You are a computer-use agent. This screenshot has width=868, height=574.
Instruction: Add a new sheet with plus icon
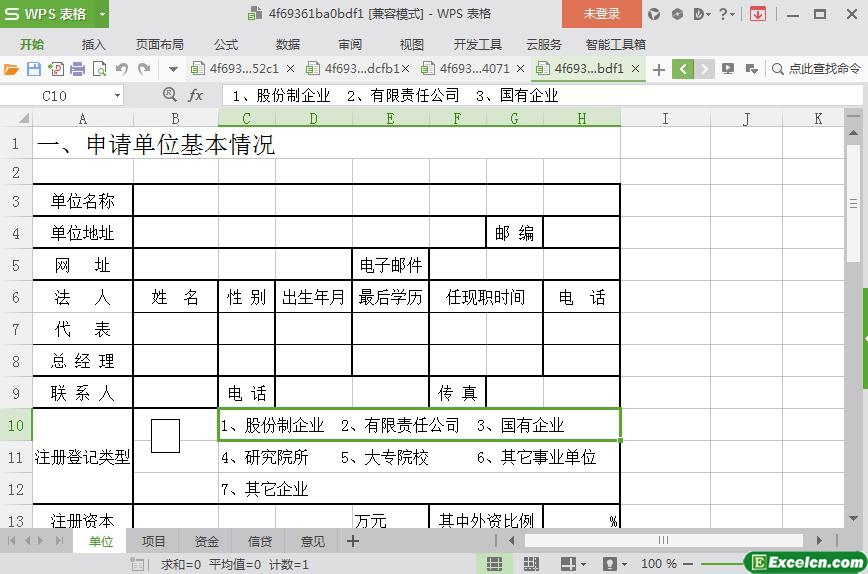[353, 541]
